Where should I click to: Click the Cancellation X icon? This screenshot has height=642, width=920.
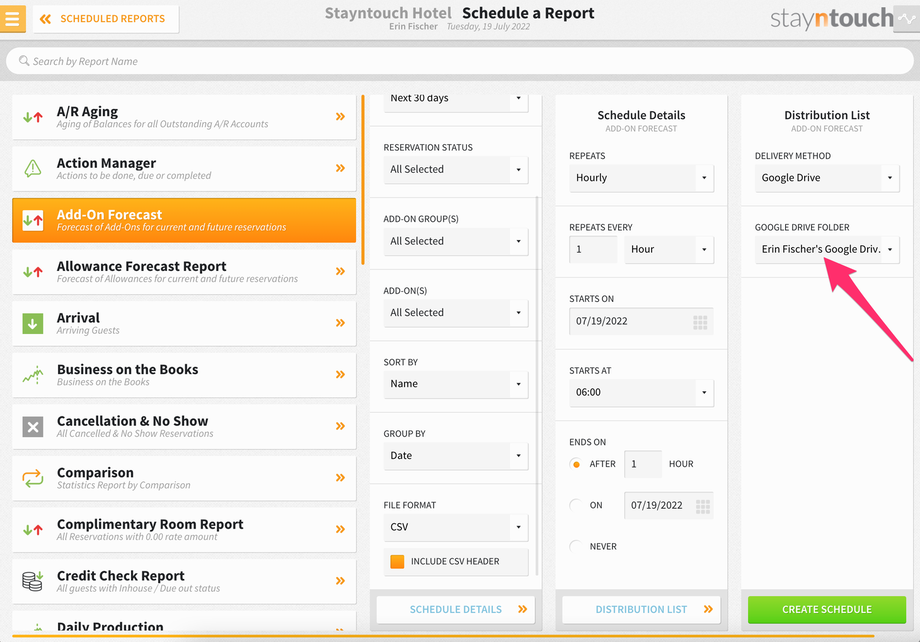point(33,427)
